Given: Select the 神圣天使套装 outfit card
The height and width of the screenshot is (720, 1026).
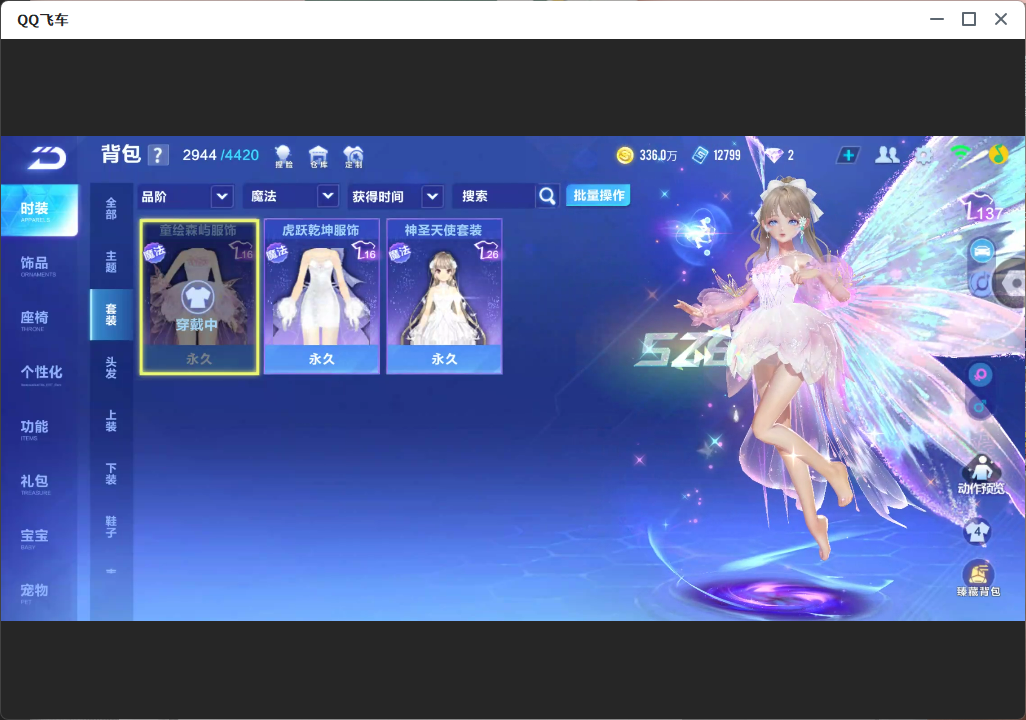Looking at the screenshot, I should [x=444, y=297].
